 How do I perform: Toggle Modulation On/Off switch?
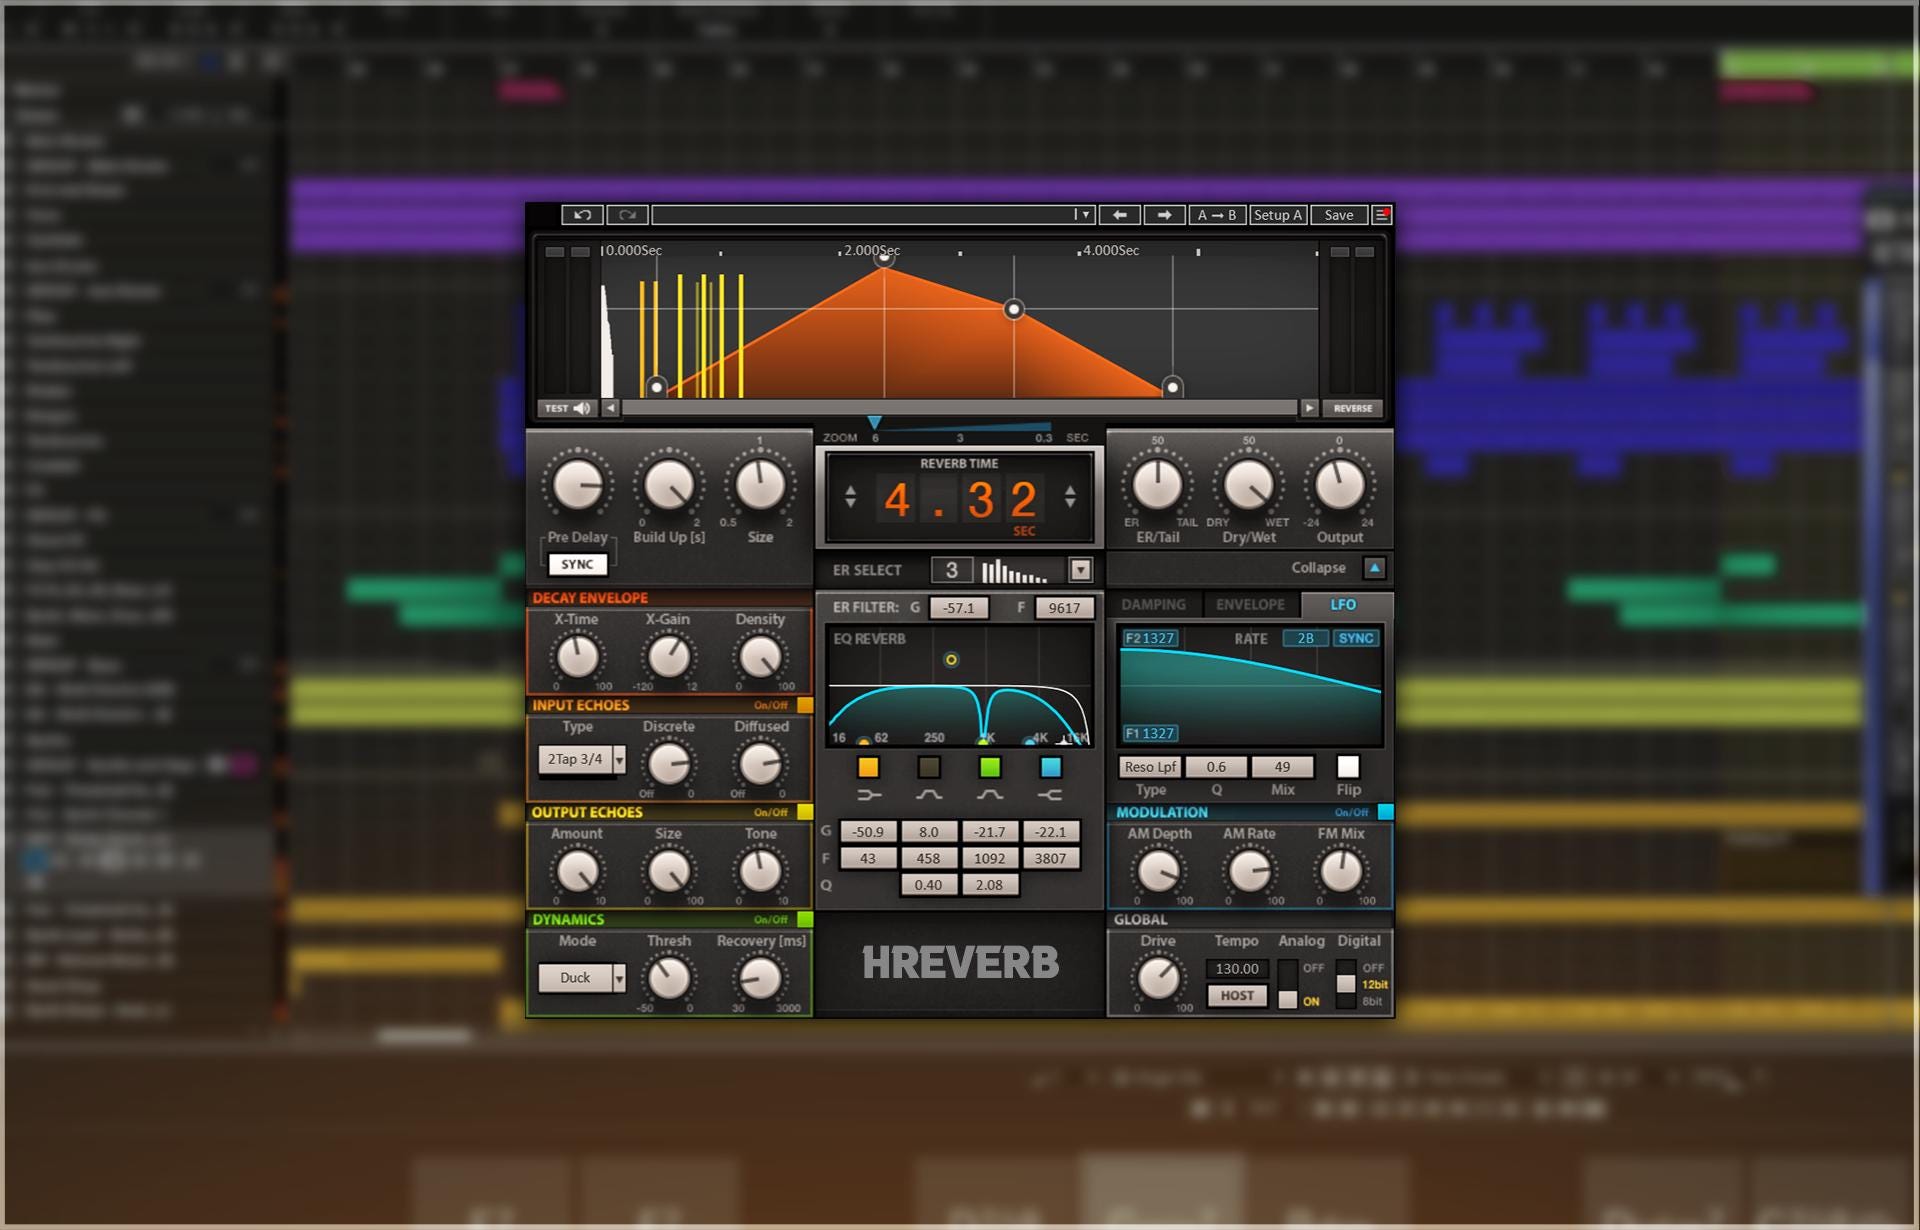[x=1385, y=812]
